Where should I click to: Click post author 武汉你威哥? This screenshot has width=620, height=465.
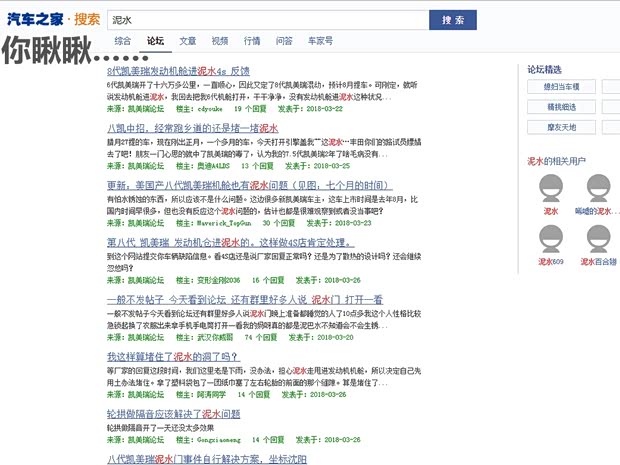coord(215,337)
